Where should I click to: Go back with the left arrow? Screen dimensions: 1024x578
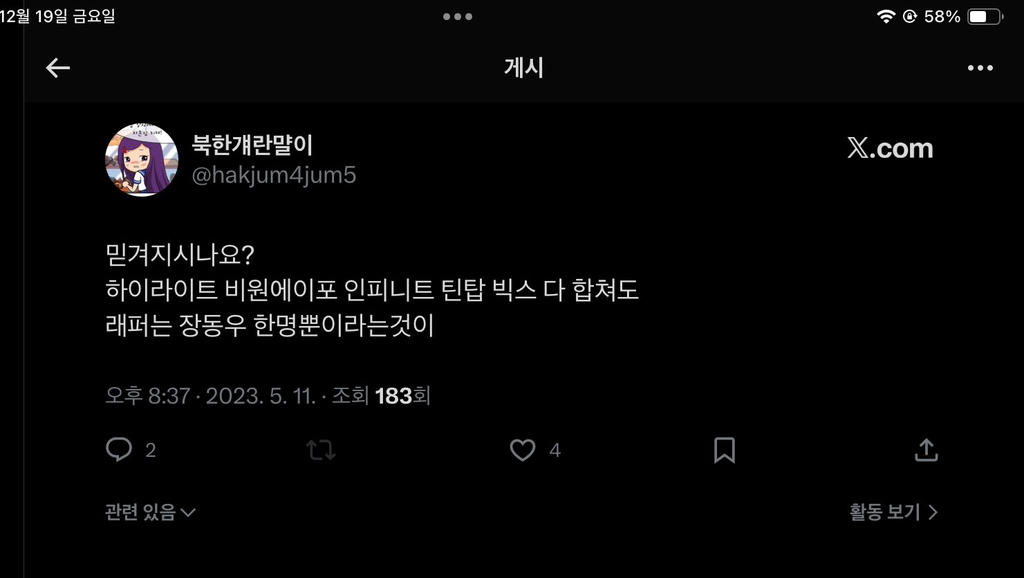[57, 68]
